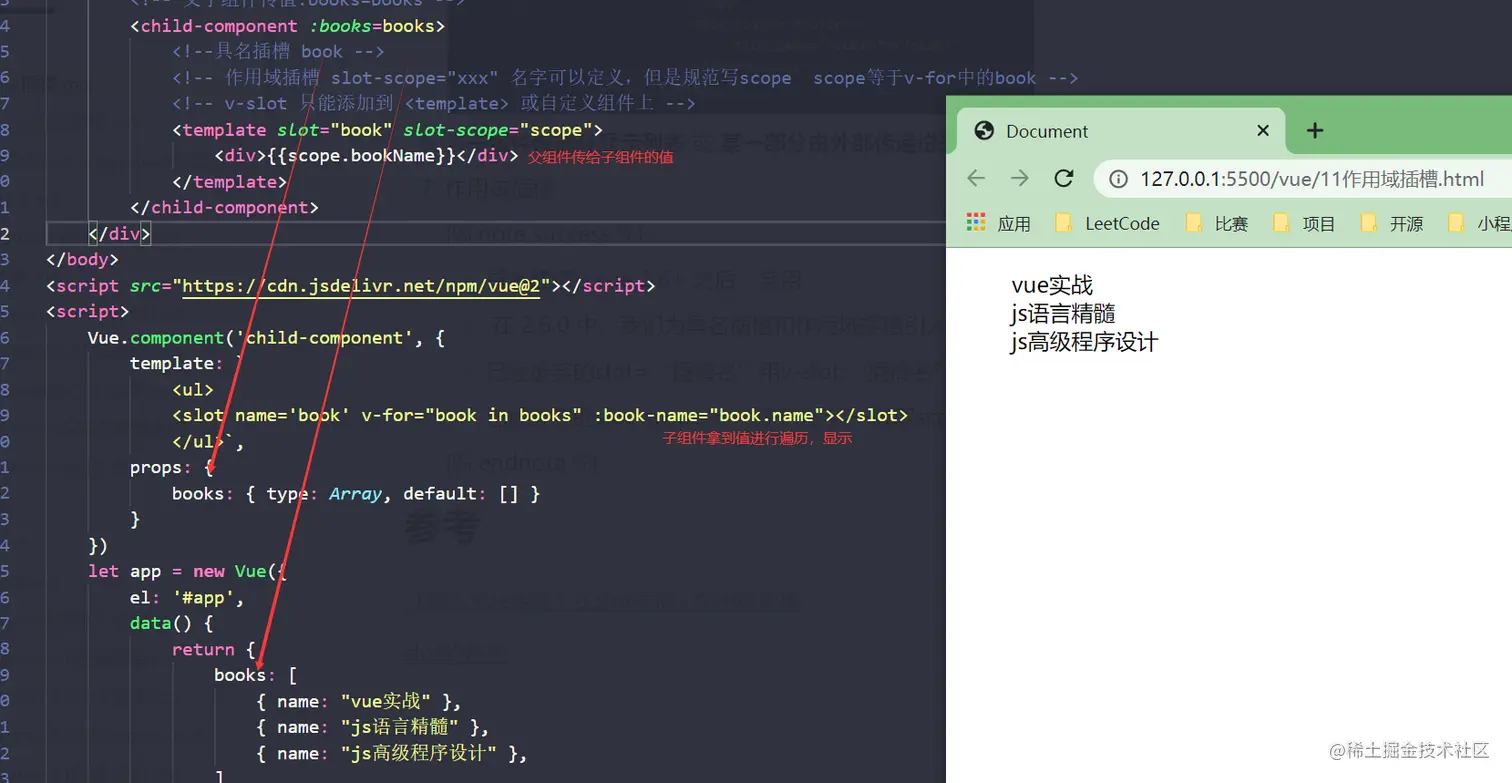The height and width of the screenshot is (783, 1512).
Task: Click the { name: "js语言精髓" } code line
Action: (x=373, y=727)
